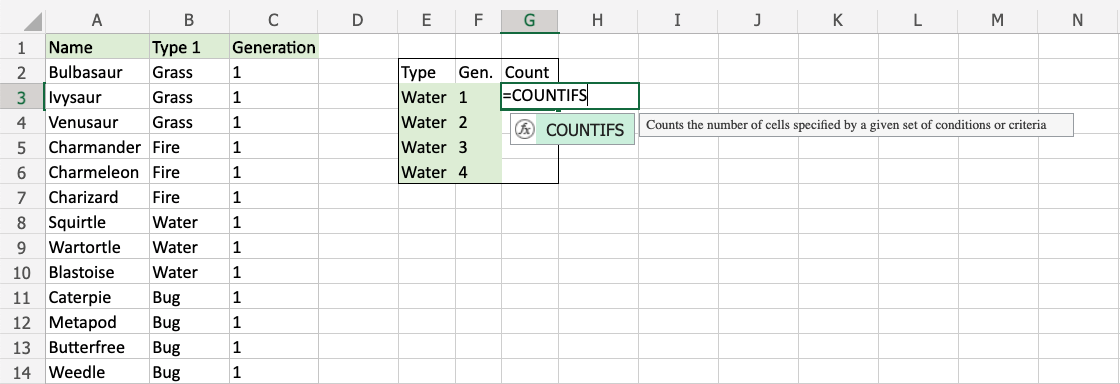Select the Generation header cell

(x=274, y=47)
